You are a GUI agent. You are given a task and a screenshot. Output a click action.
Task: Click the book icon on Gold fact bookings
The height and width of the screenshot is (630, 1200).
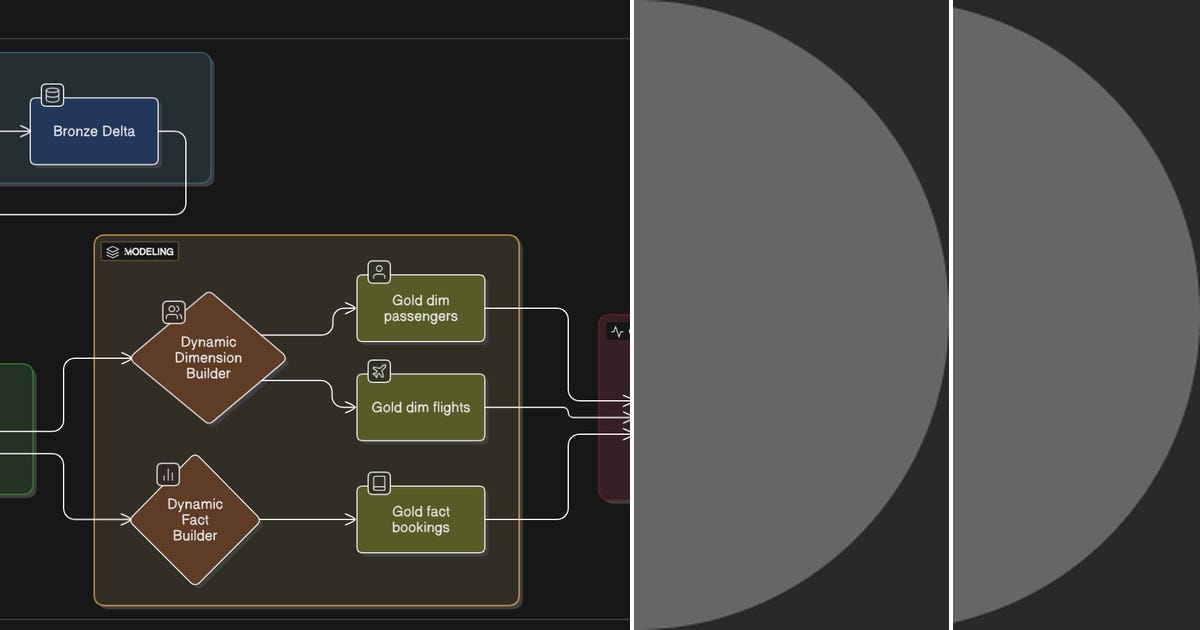pos(378,483)
